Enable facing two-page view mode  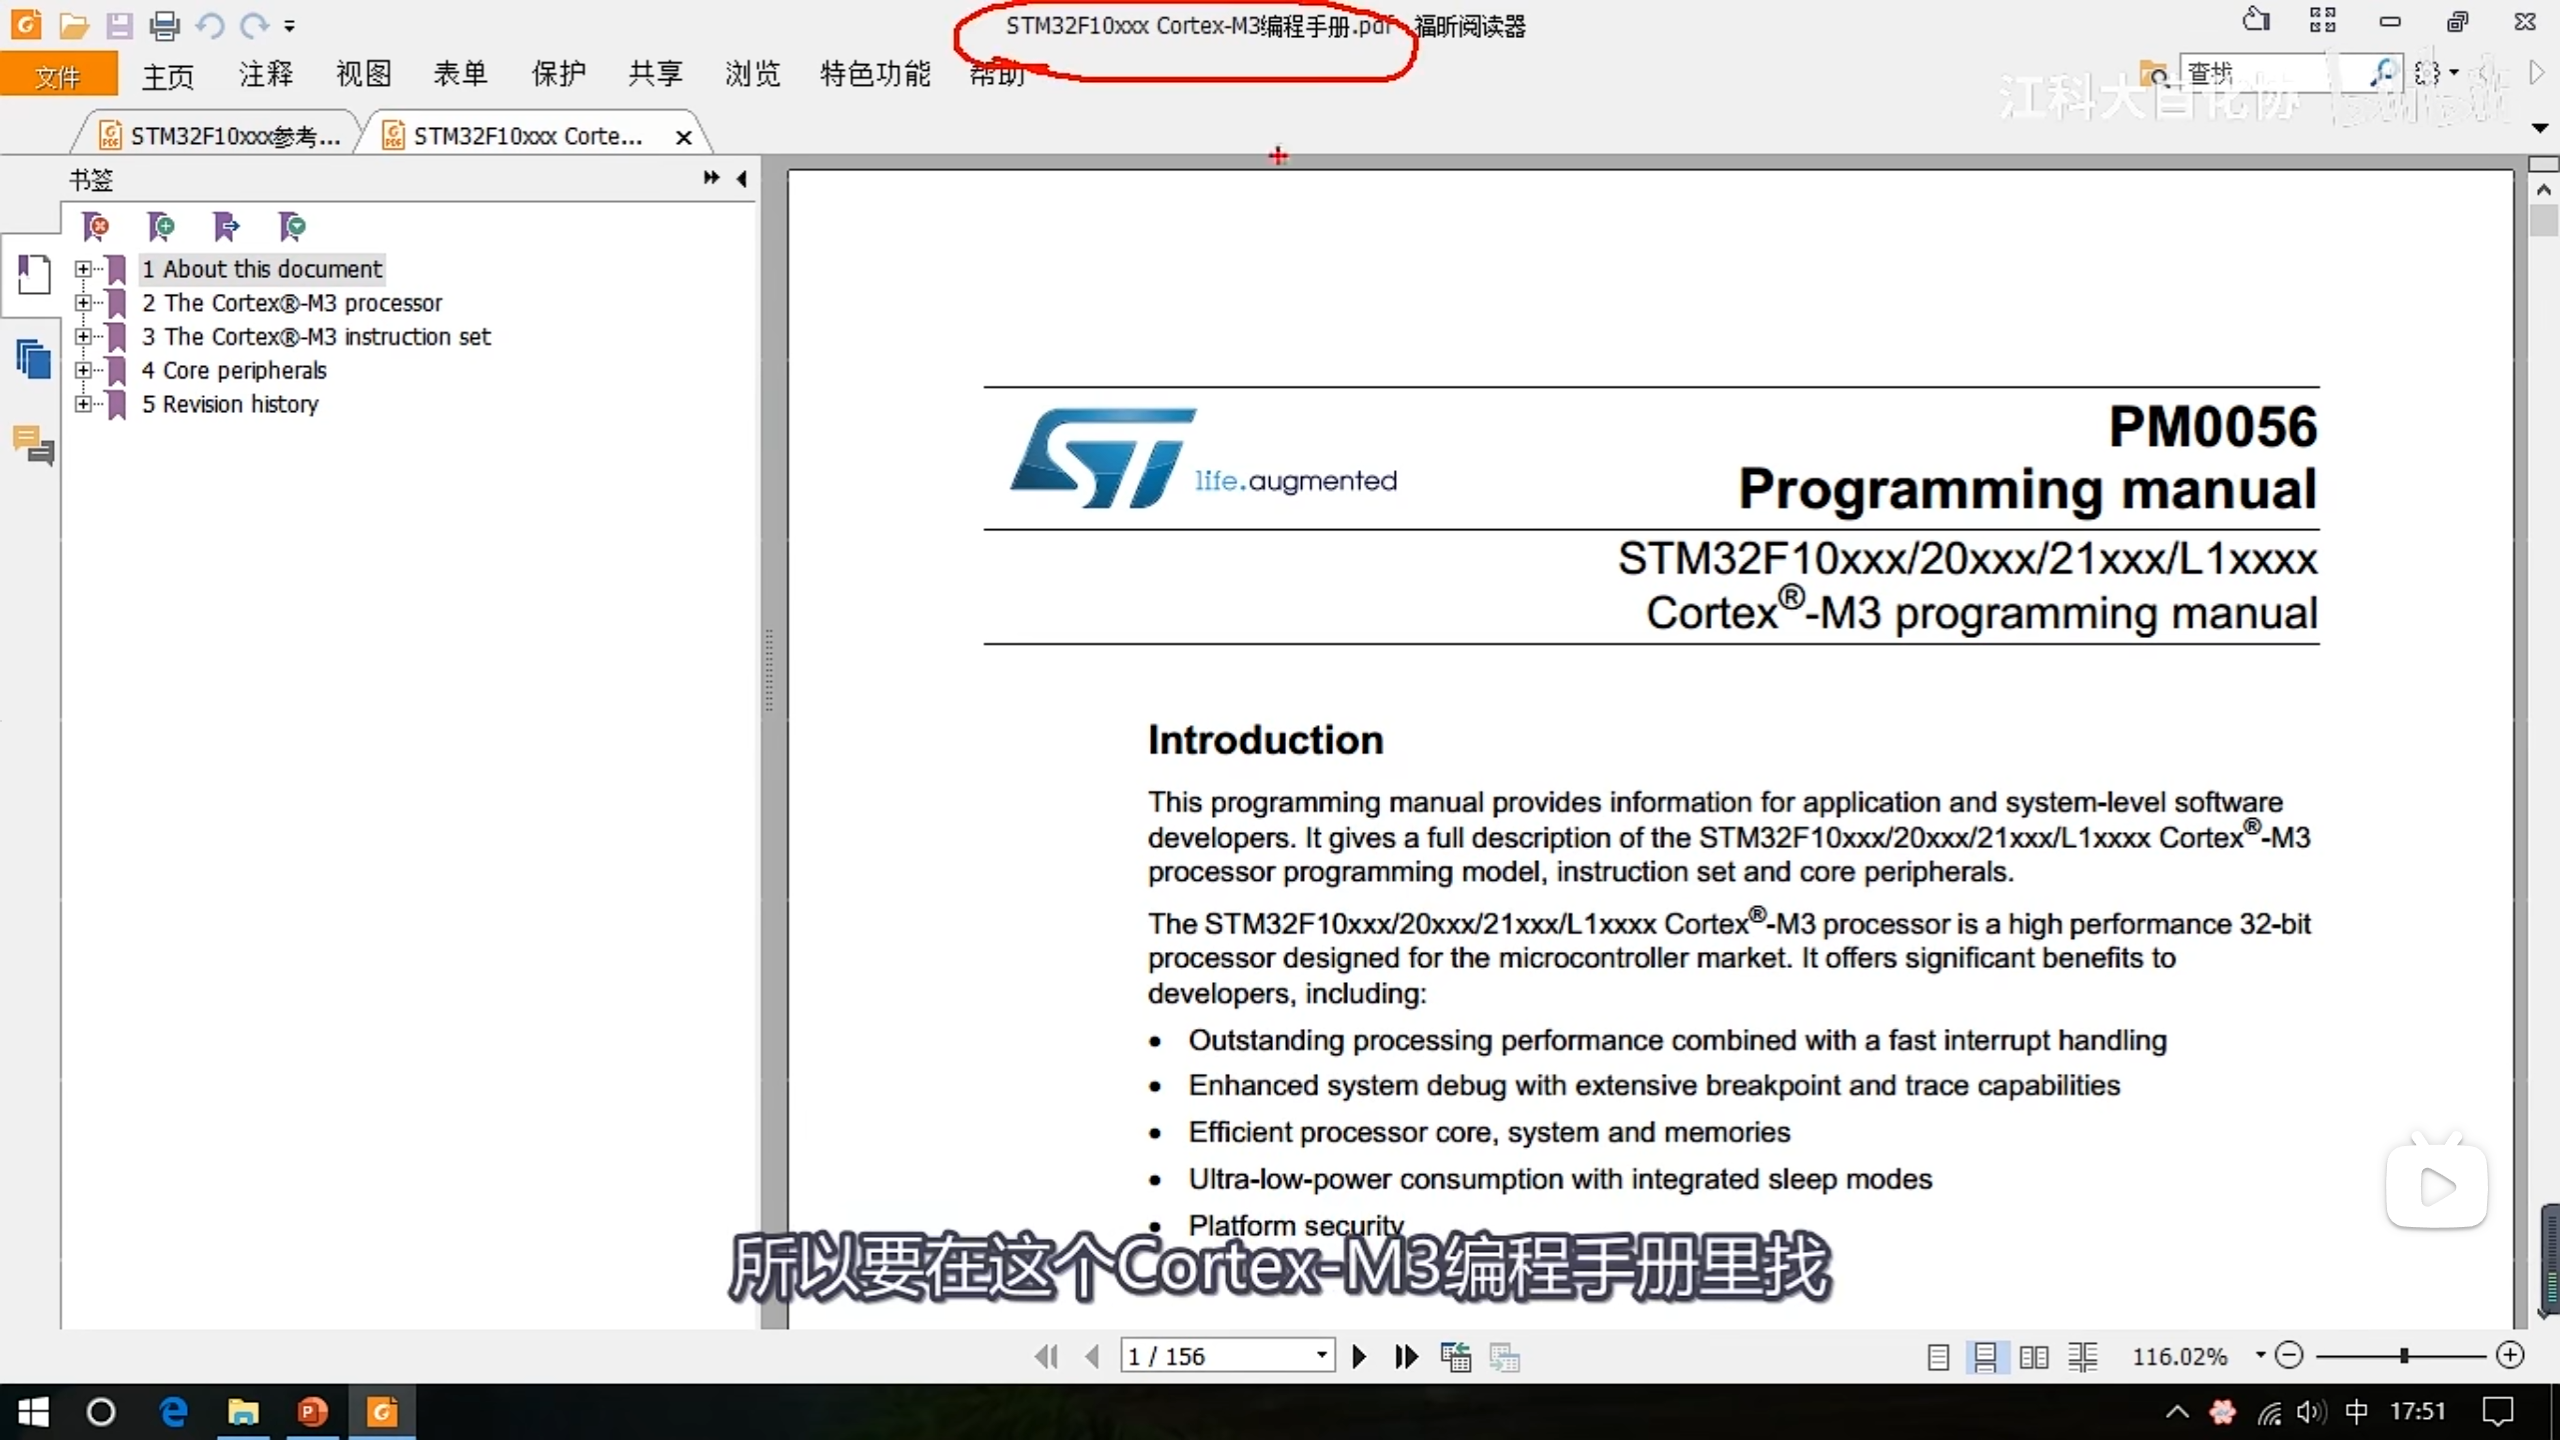point(2033,1357)
